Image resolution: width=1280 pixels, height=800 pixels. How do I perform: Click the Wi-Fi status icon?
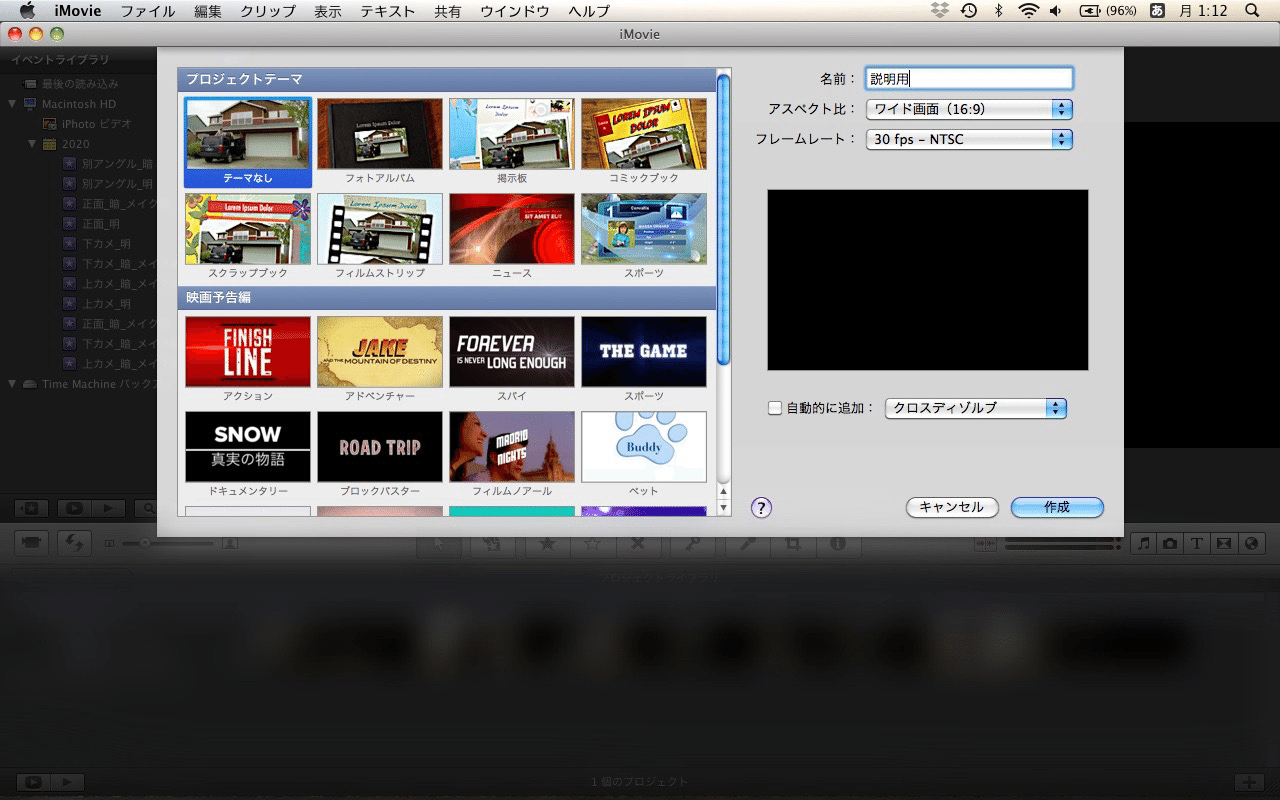(1028, 11)
